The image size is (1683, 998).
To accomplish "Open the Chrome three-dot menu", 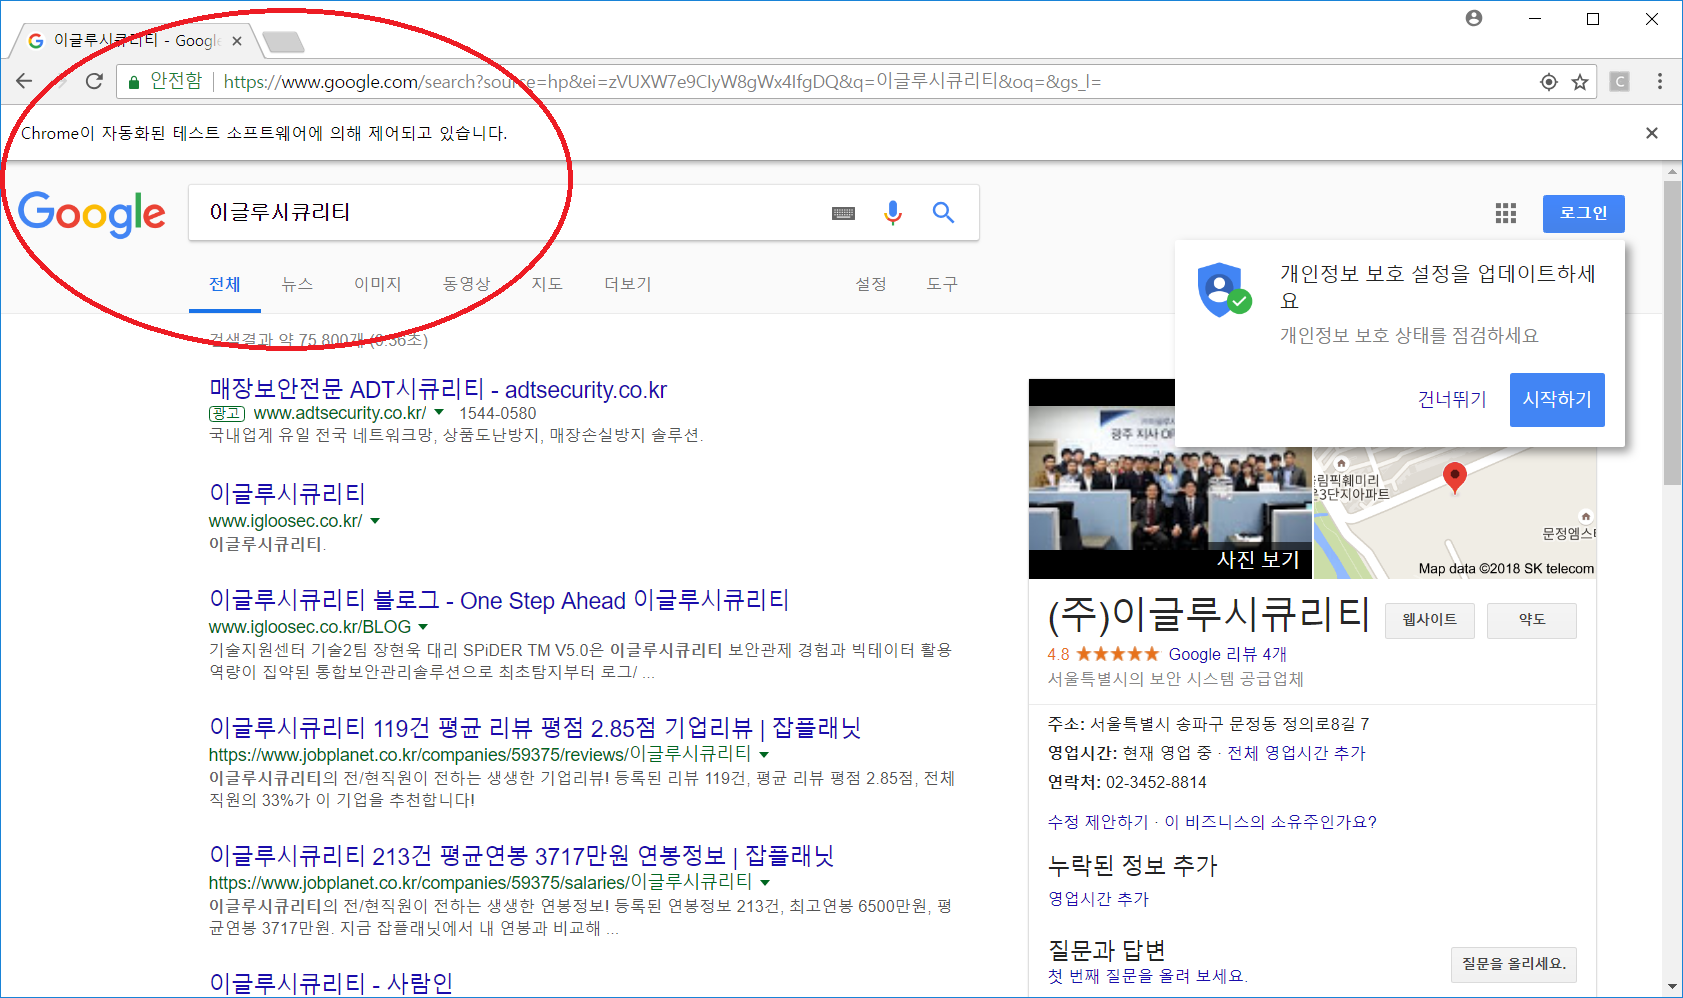I will pyautogui.click(x=1660, y=82).
